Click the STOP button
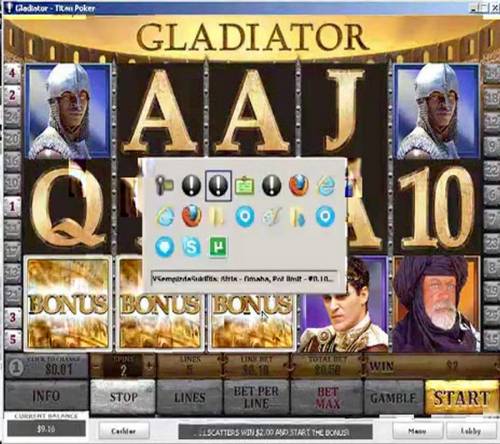 click(x=123, y=397)
